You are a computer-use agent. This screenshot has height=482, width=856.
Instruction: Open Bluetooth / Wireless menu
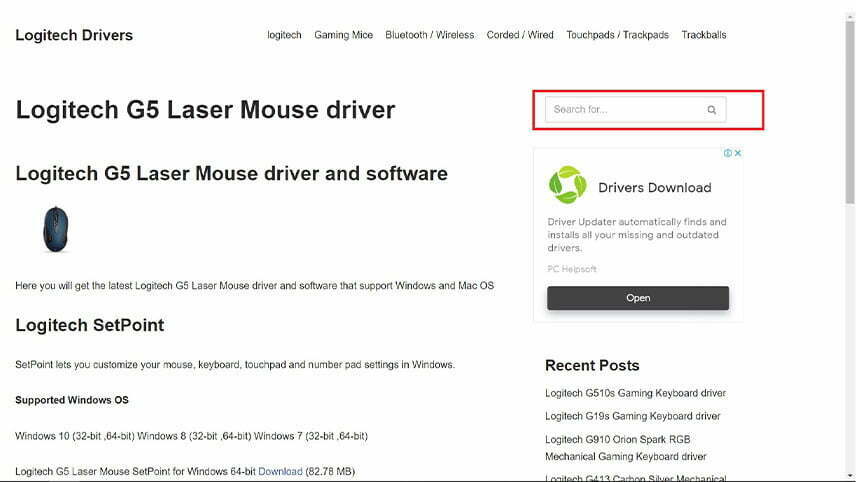pyautogui.click(x=430, y=35)
